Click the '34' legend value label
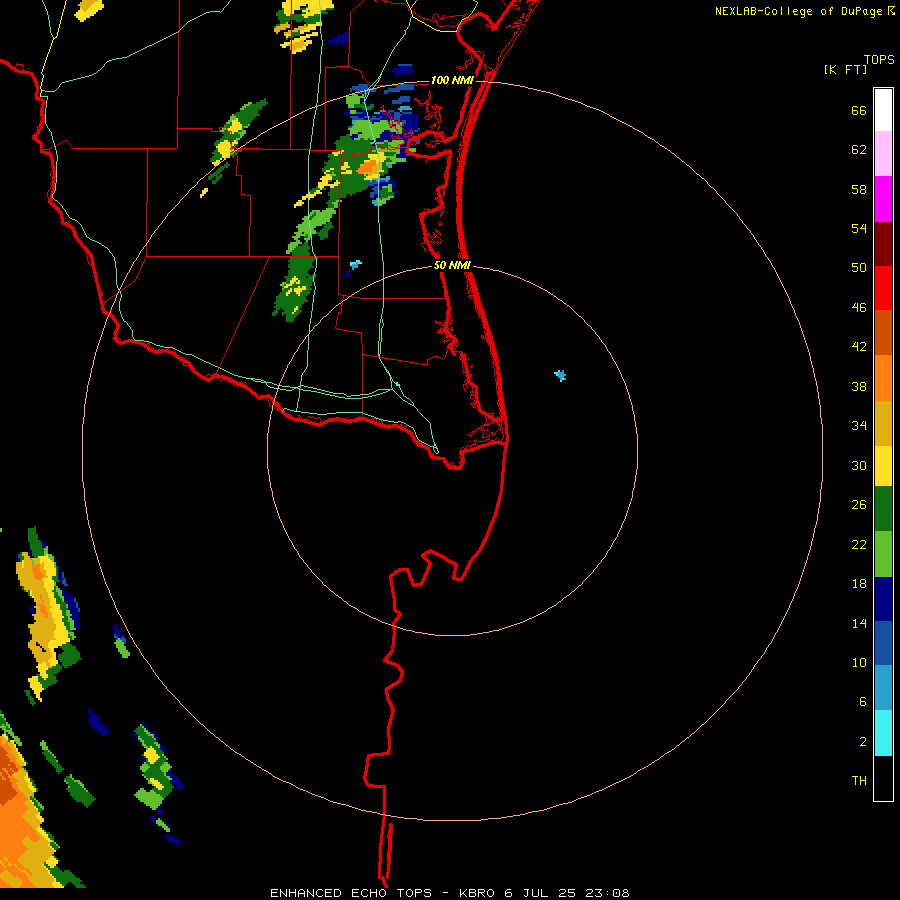Image resolution: width=900 pixels, height=900 pixels. [x=859, y=426]
